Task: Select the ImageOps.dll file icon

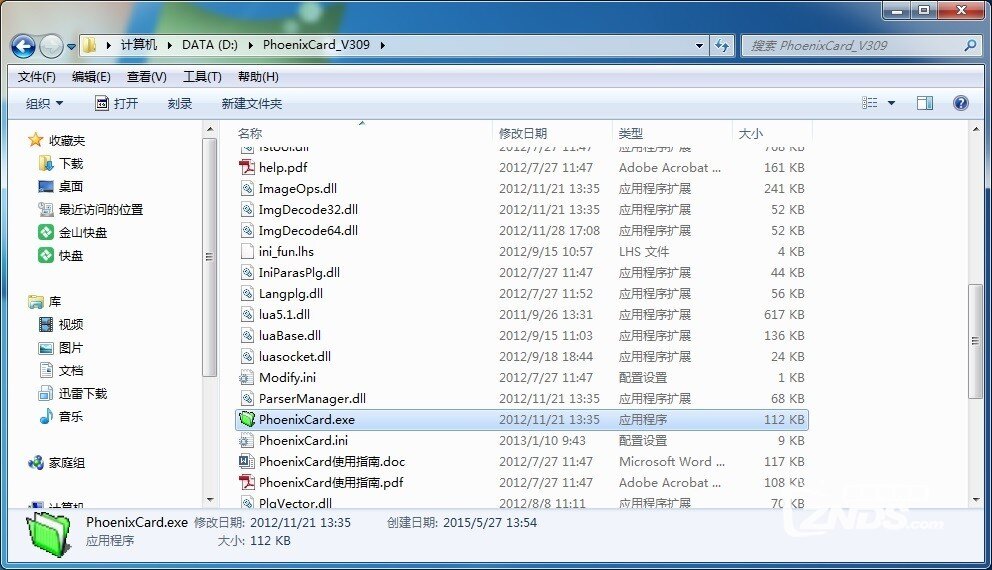Action: point(247,189)
